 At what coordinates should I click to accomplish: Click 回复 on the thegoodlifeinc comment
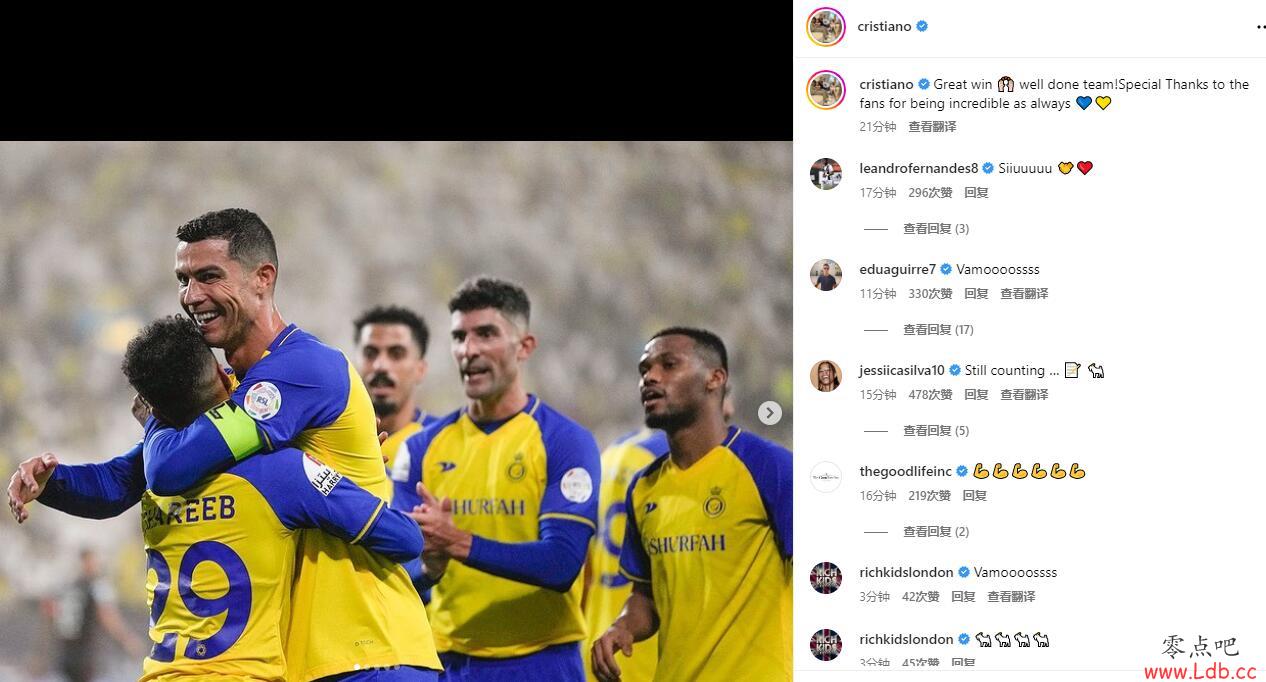[975, 496]
